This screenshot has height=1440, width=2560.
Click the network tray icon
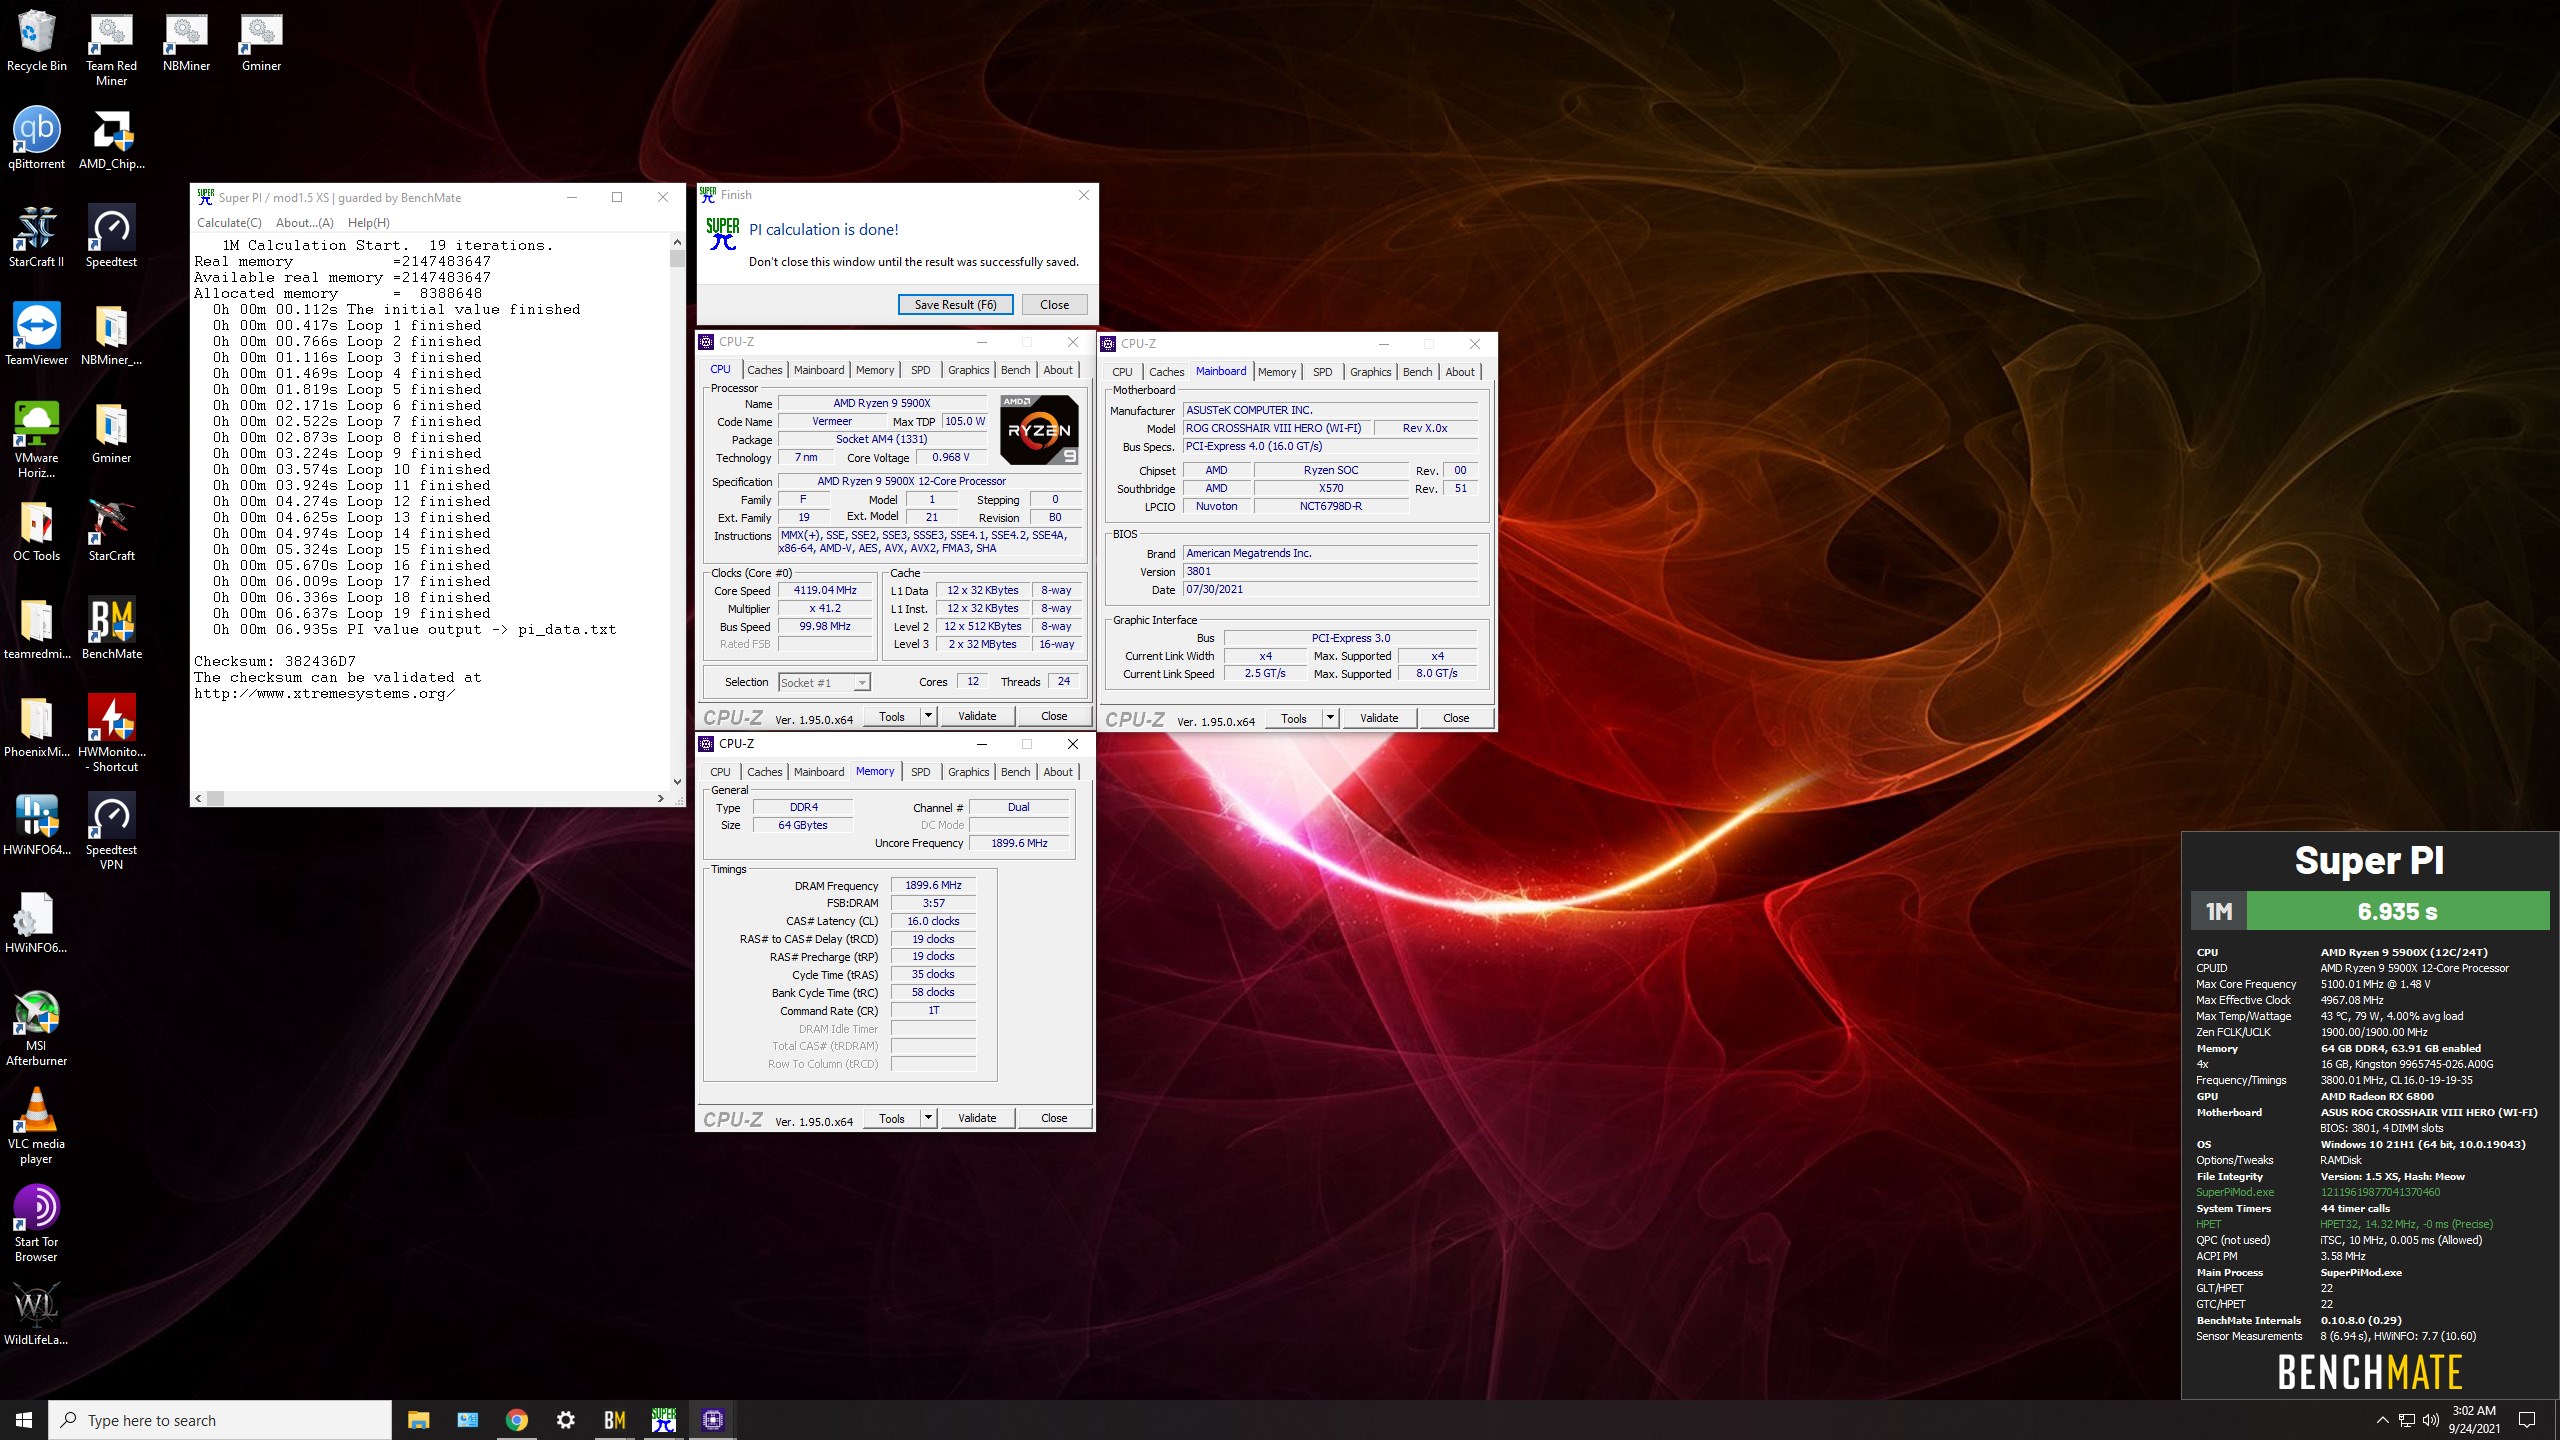click(2407, 1420)
